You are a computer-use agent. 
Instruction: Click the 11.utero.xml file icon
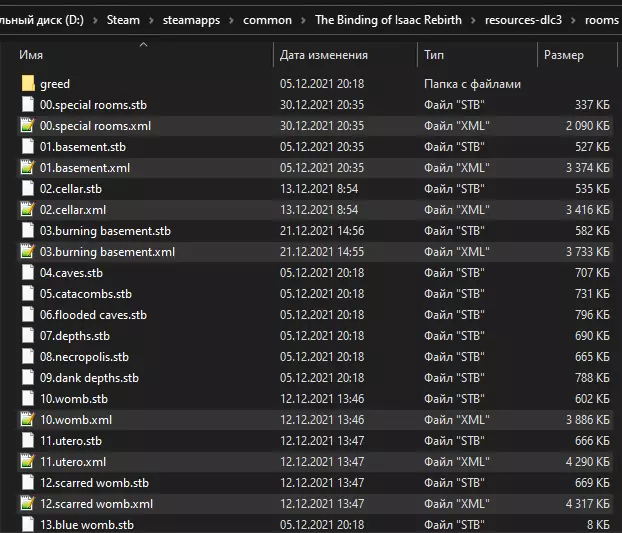[x=27, y=462]
